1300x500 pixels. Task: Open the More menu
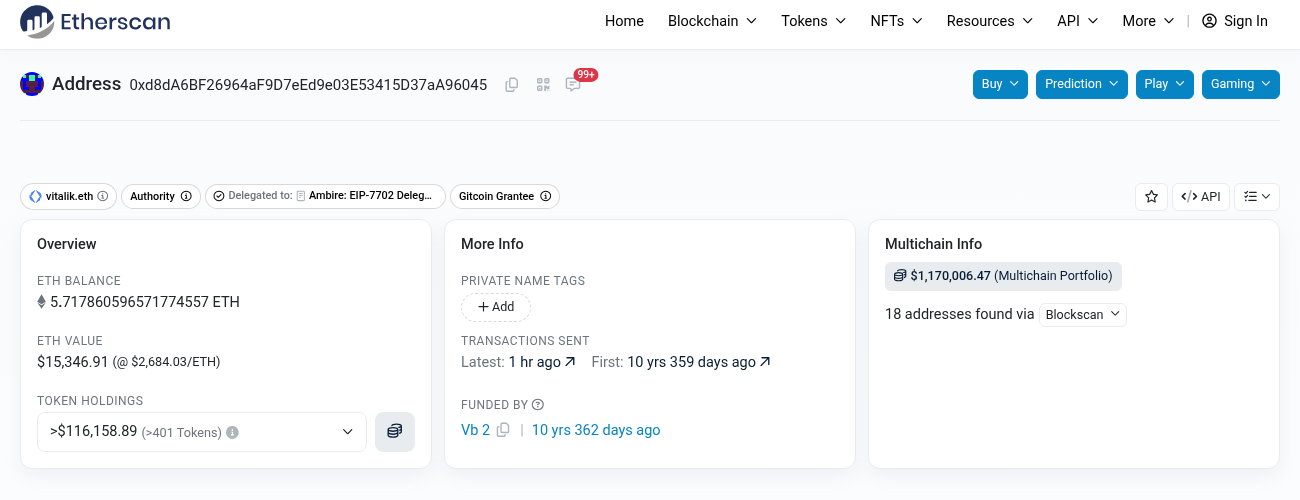[x=1148, y=21]
